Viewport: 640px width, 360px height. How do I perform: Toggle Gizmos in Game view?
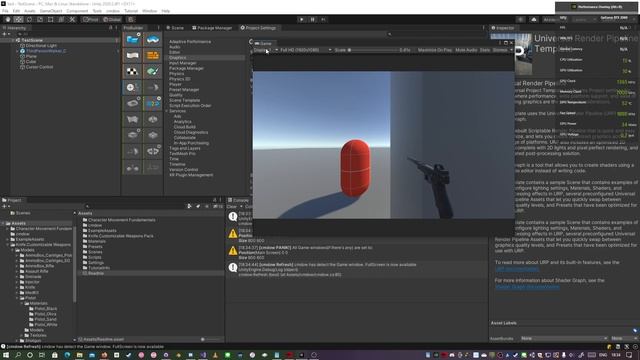(500, 50)
